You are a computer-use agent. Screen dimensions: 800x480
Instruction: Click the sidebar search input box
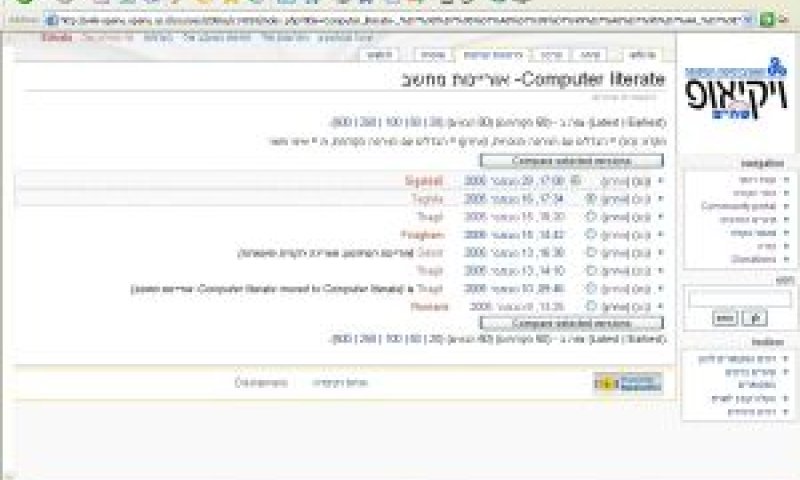click(x=739, y=299)
